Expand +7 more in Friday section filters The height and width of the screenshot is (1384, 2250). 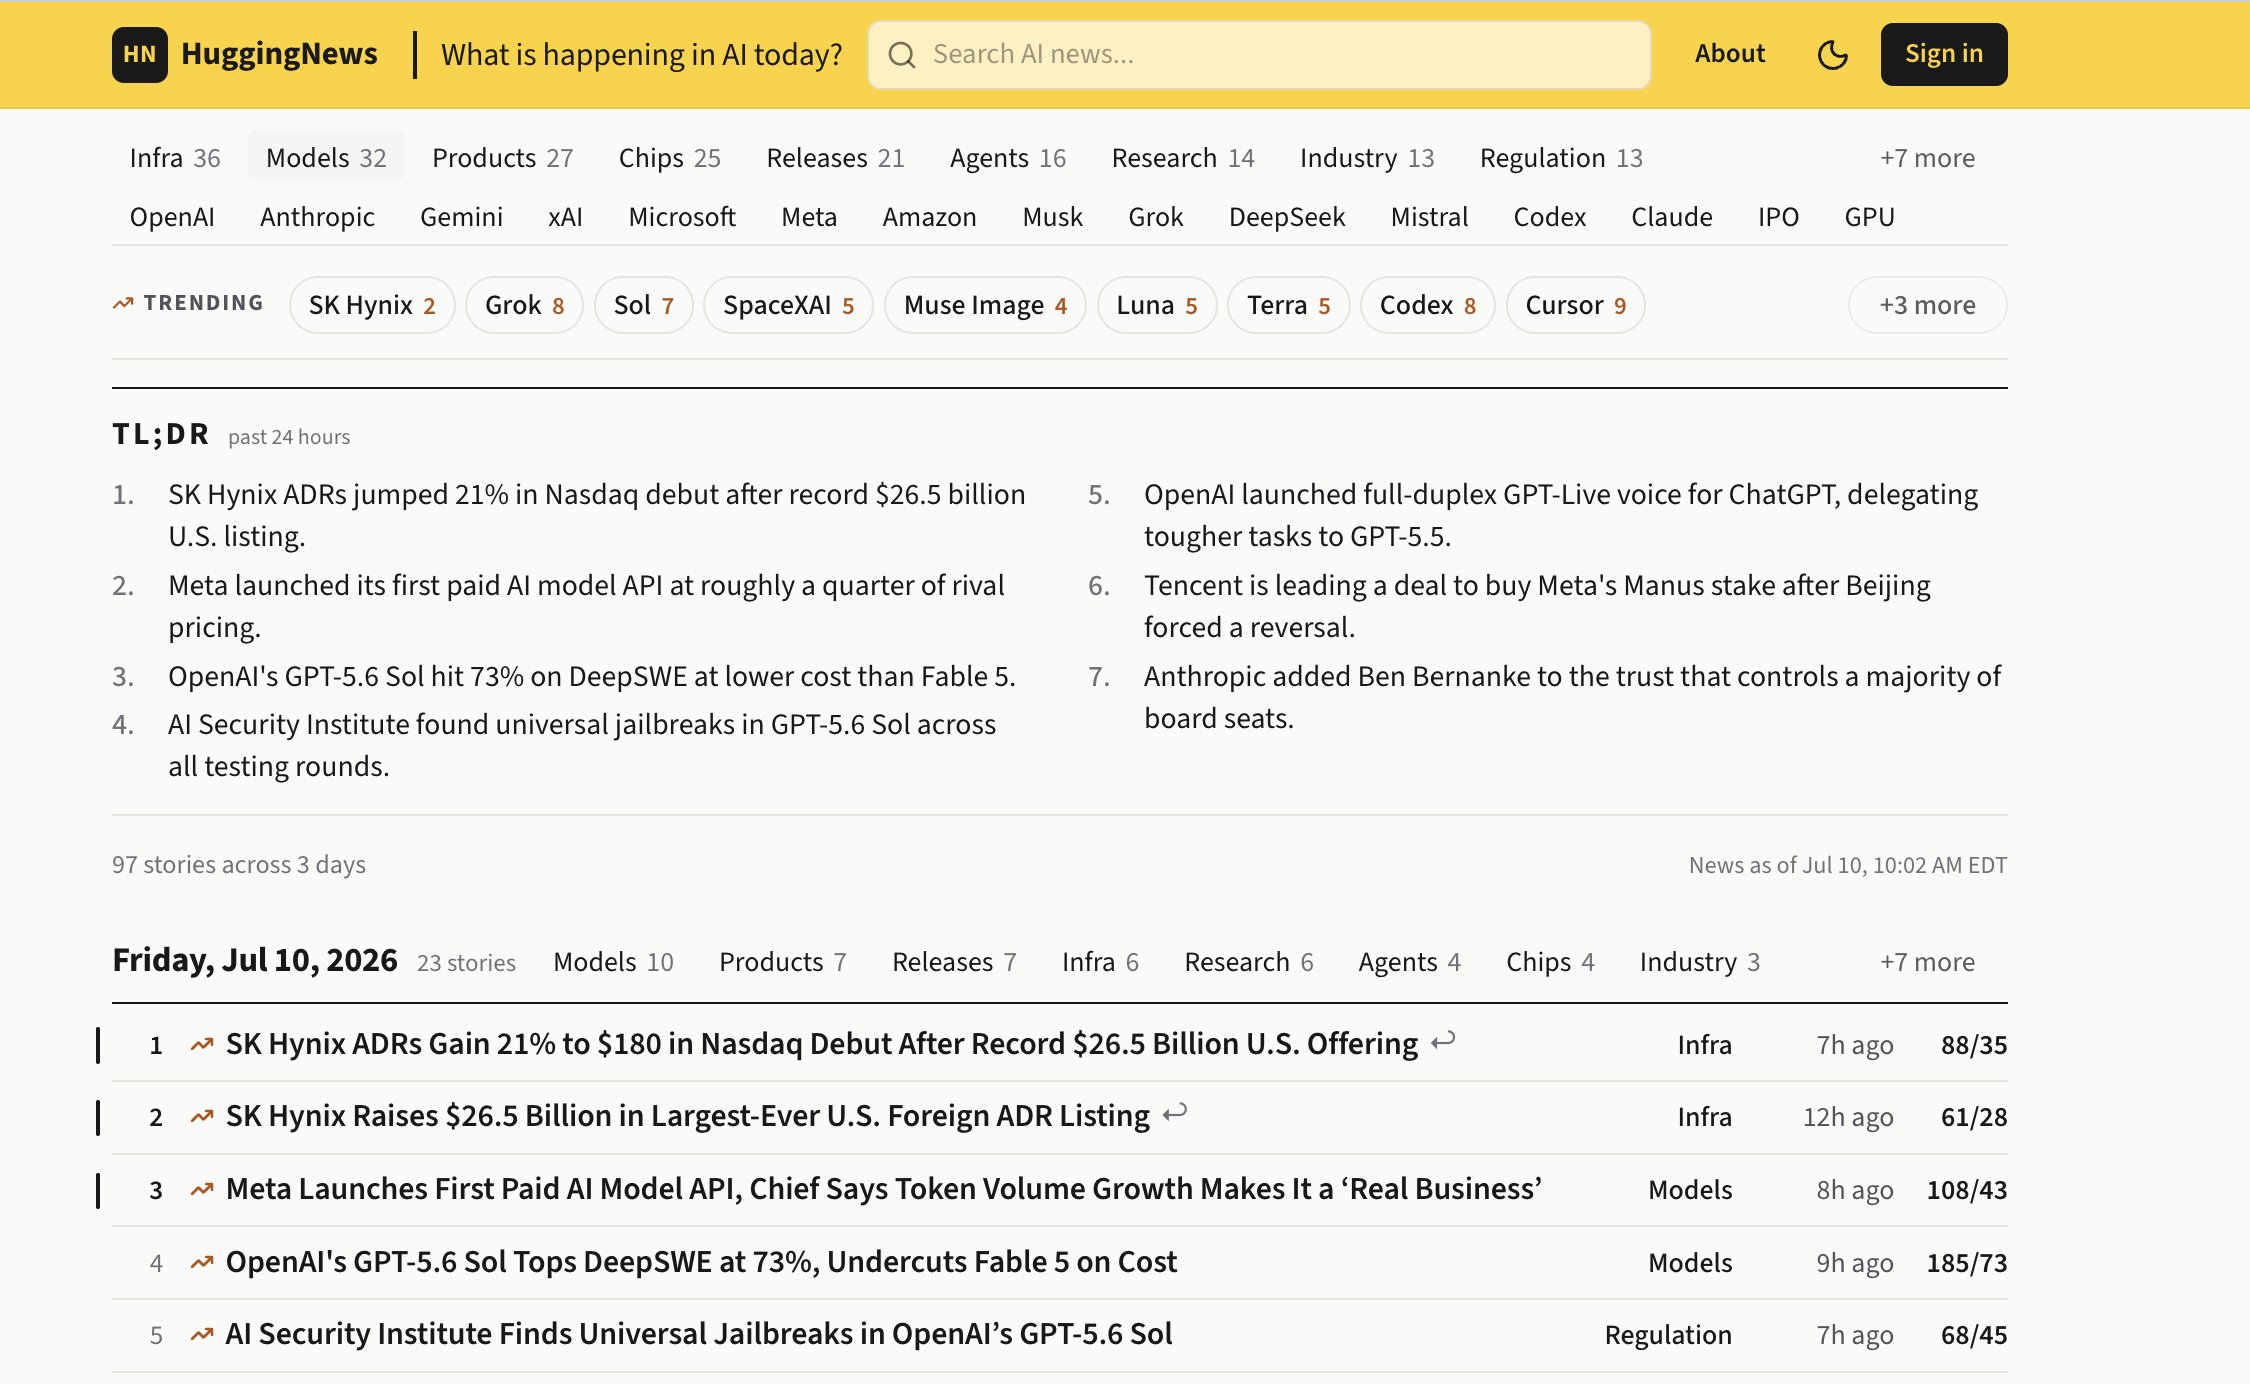pyautogui.click(x=1927, y=962)
